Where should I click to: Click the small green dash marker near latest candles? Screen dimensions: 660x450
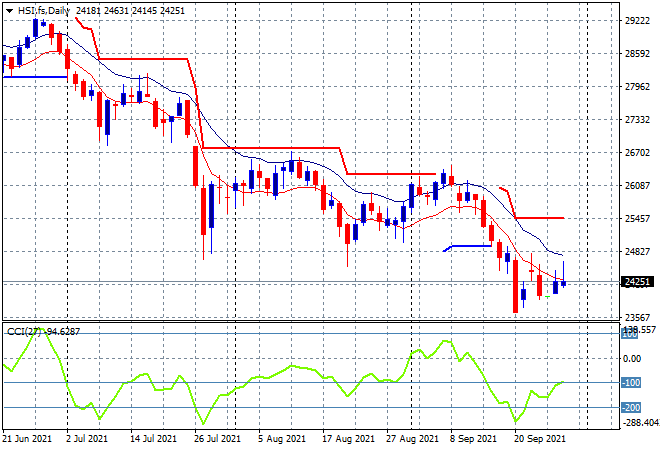pyautogui.click(x=548, y=297)
